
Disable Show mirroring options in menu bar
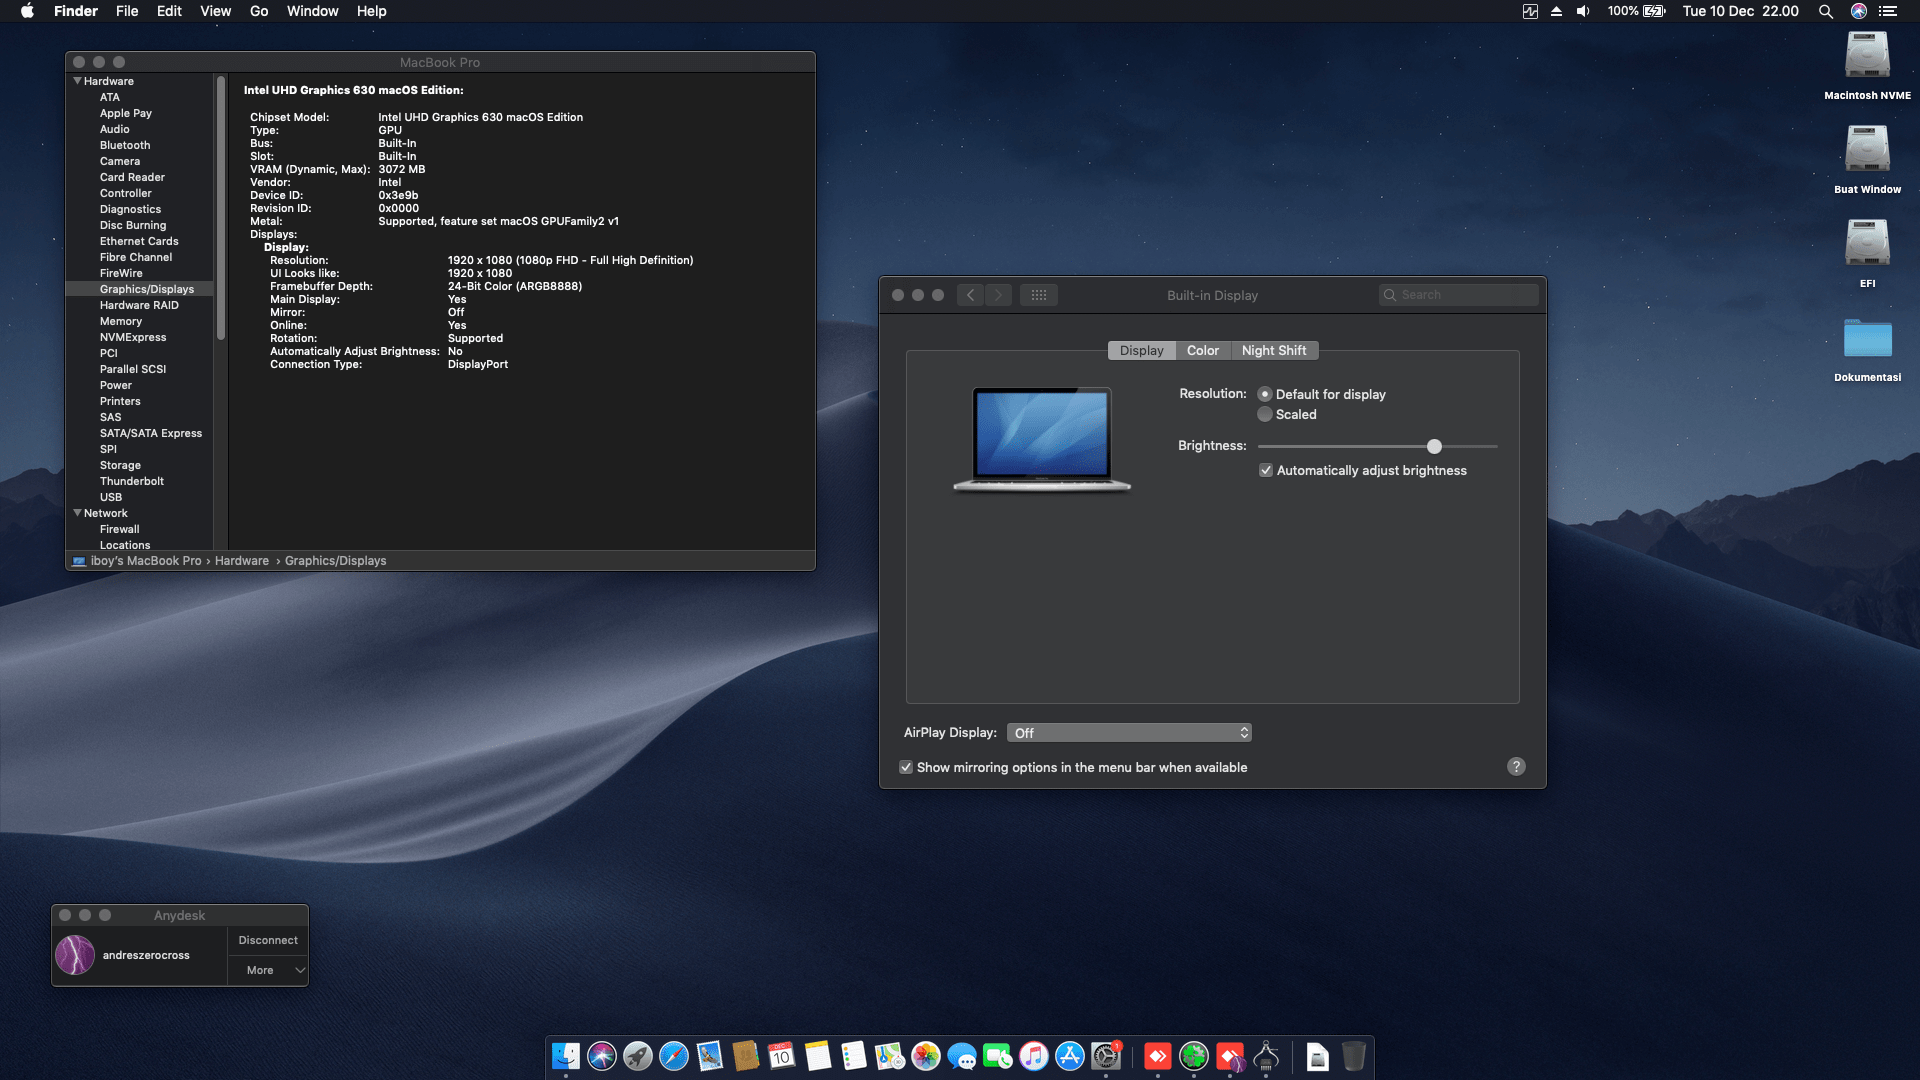pyautogui.click(x=906, y=767)
